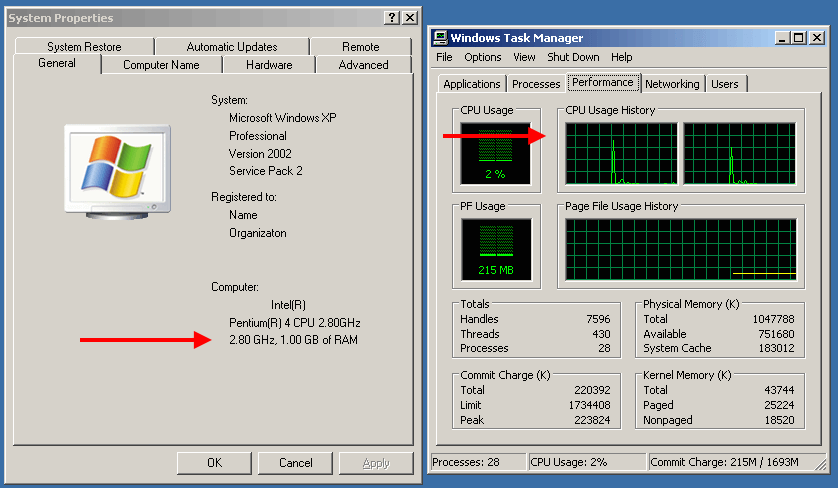The image size is (838, 488).
Task: Click Commit Charge Limit value 1734408
Action: (x=589, y=405)
